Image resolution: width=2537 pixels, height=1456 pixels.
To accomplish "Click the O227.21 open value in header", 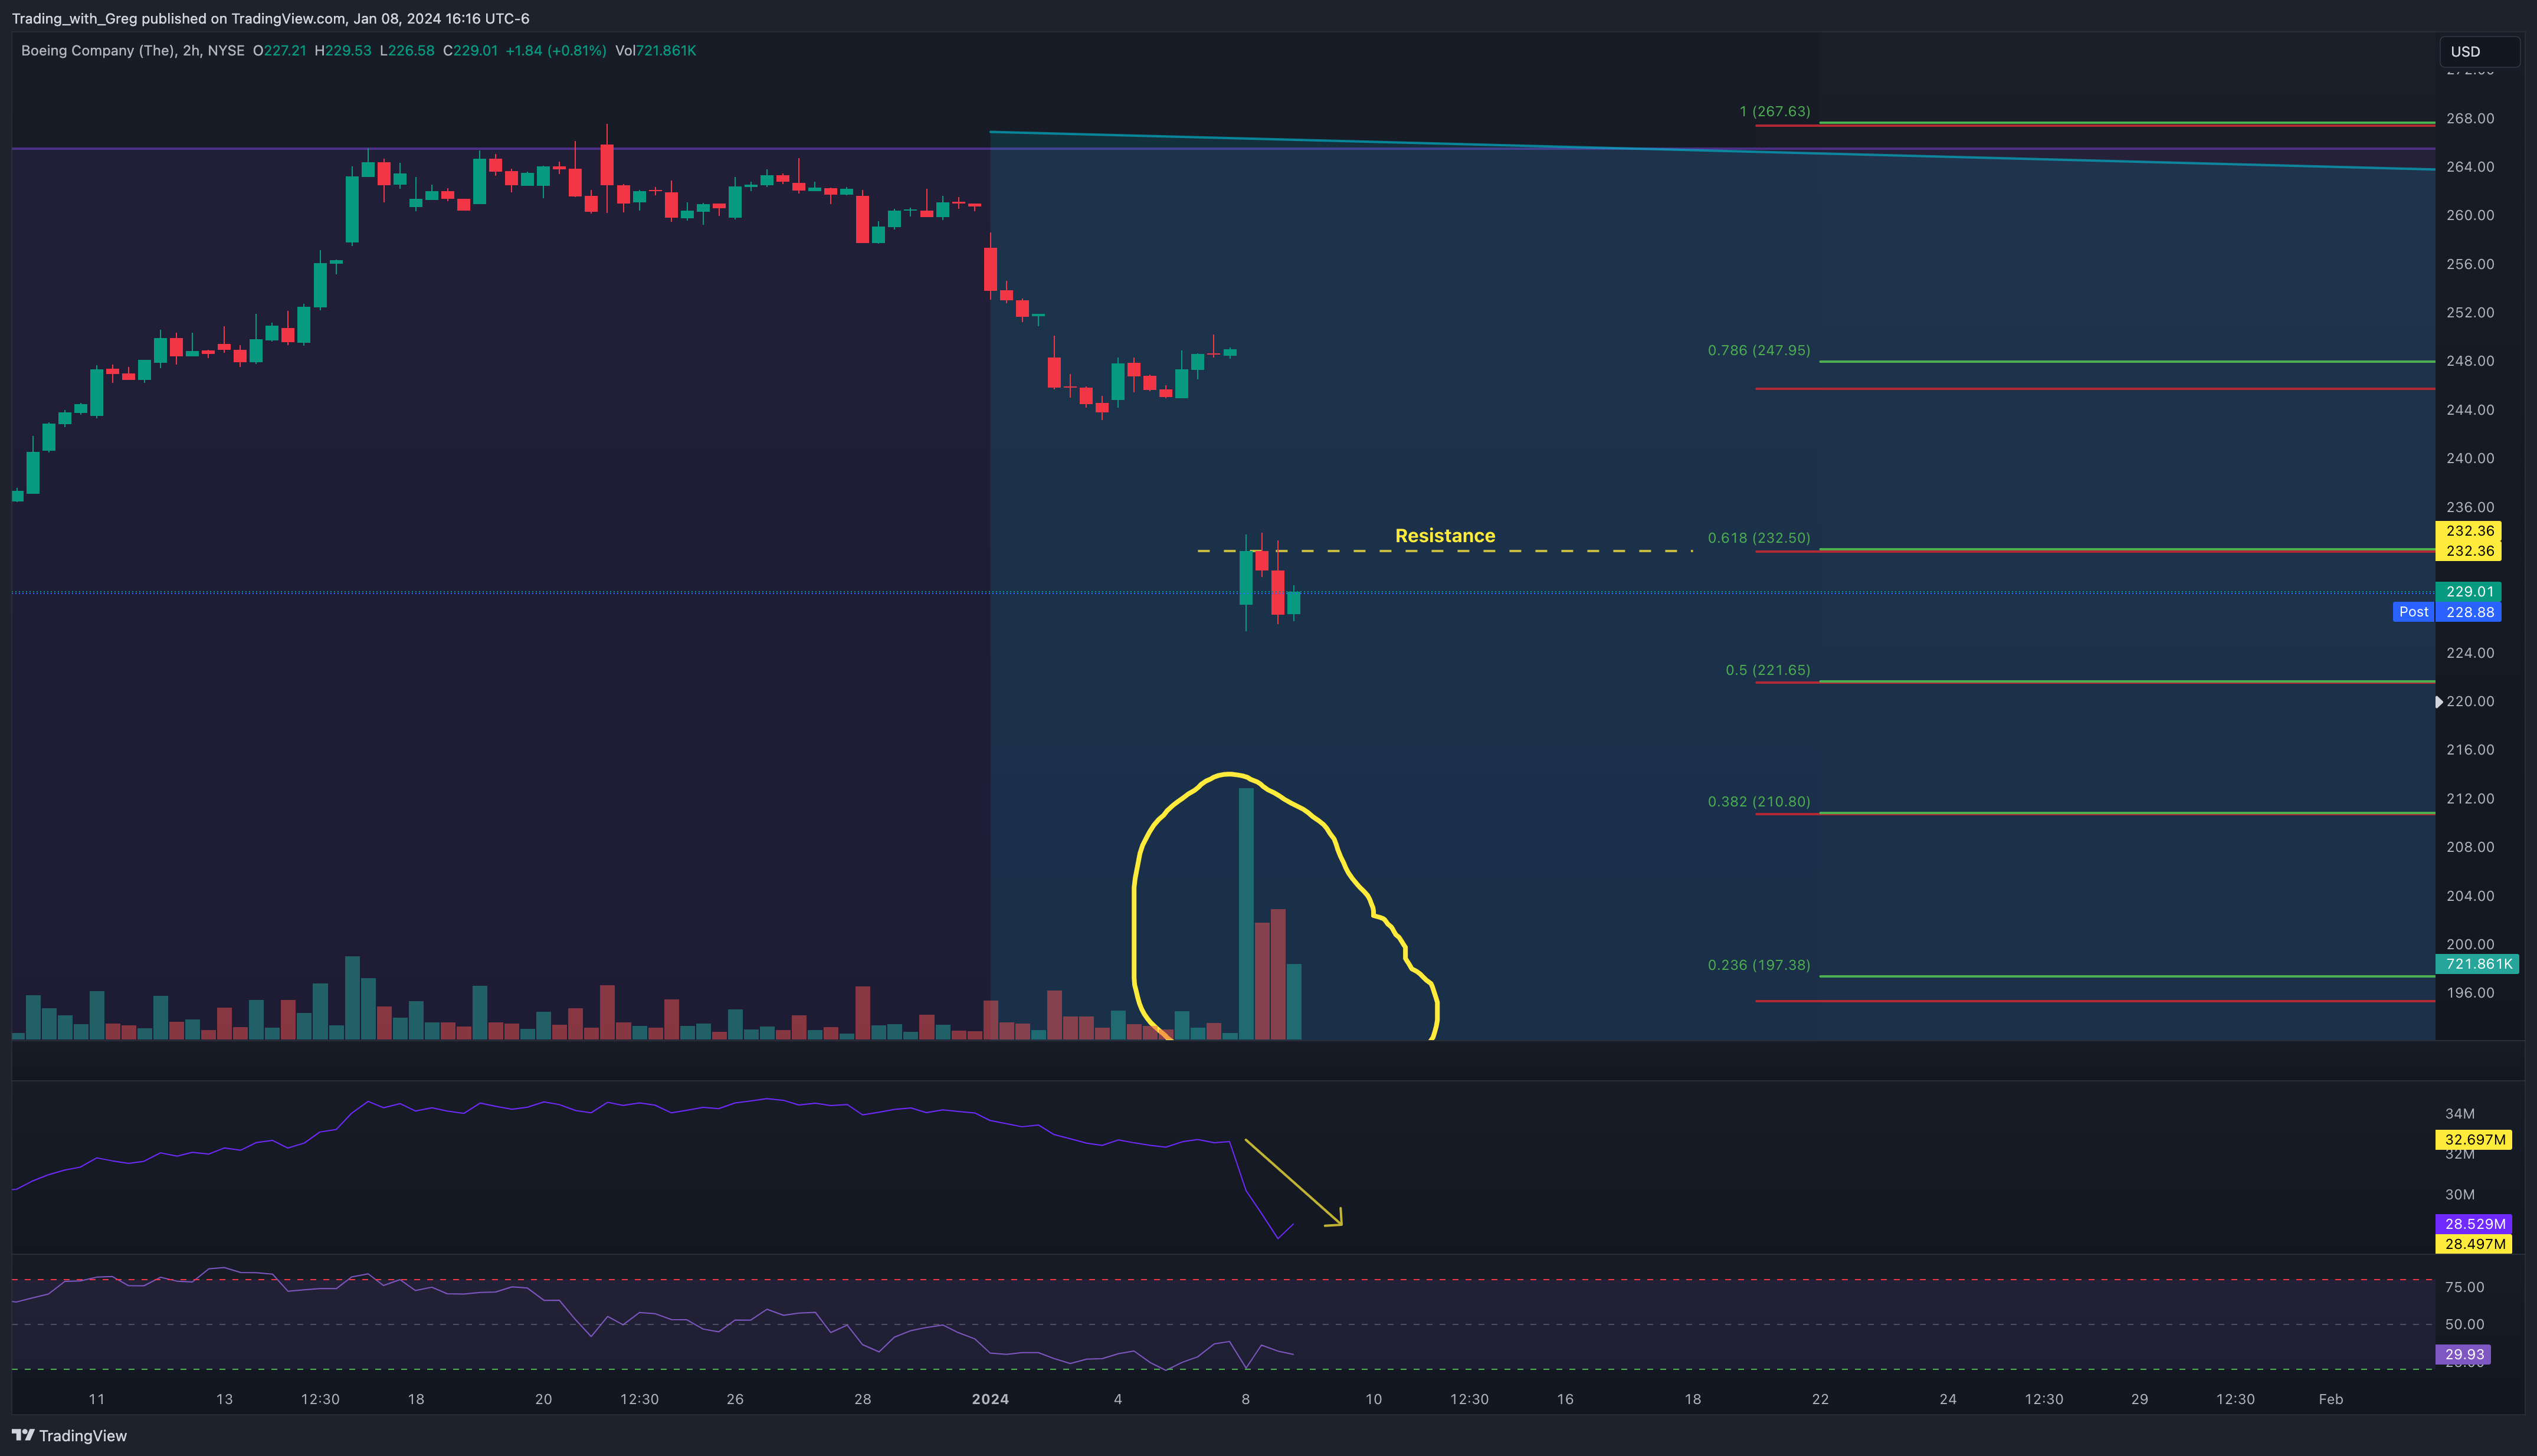I will (279, 50).
